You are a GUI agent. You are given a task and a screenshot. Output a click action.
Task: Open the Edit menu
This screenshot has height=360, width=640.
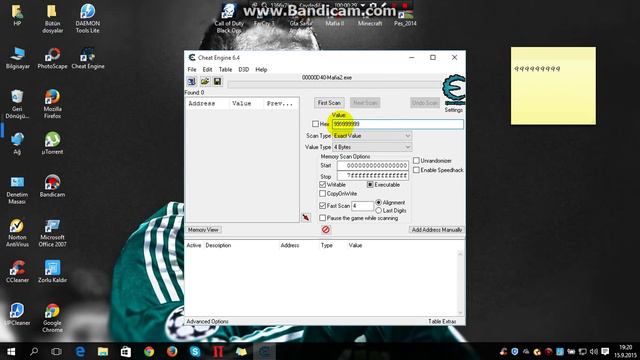click(207, 69)
